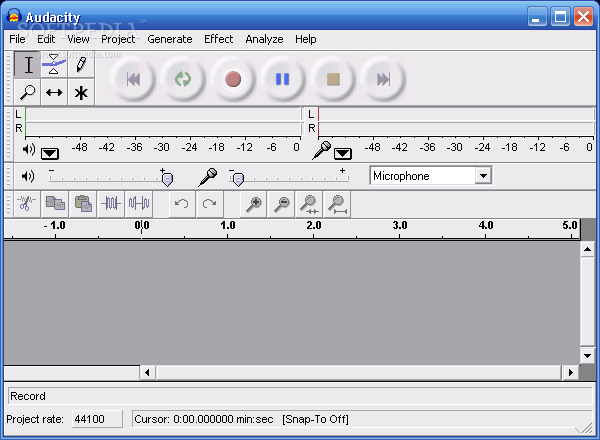Click the 3.0 mark on timeline ruler
This screenshot has height=440, width=600.
399,226
